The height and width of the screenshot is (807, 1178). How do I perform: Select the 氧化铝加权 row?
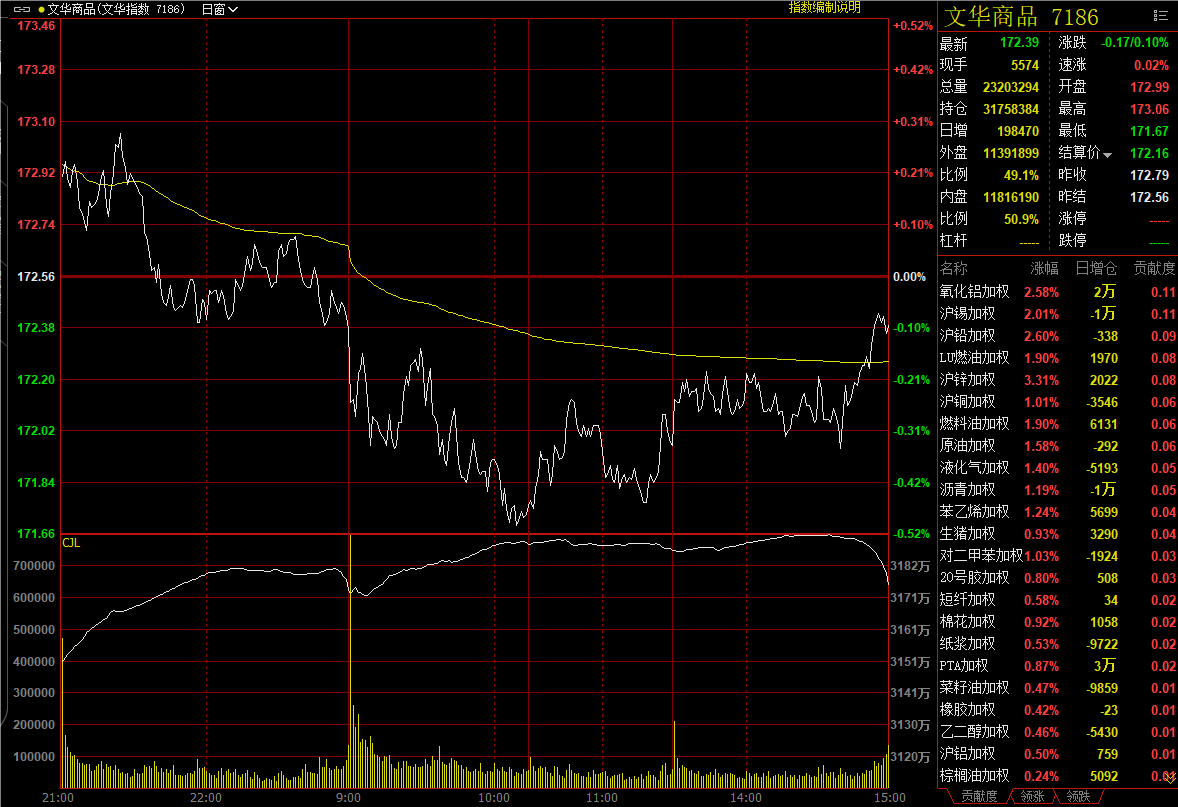pyautogui.click(x=974, y=292)
